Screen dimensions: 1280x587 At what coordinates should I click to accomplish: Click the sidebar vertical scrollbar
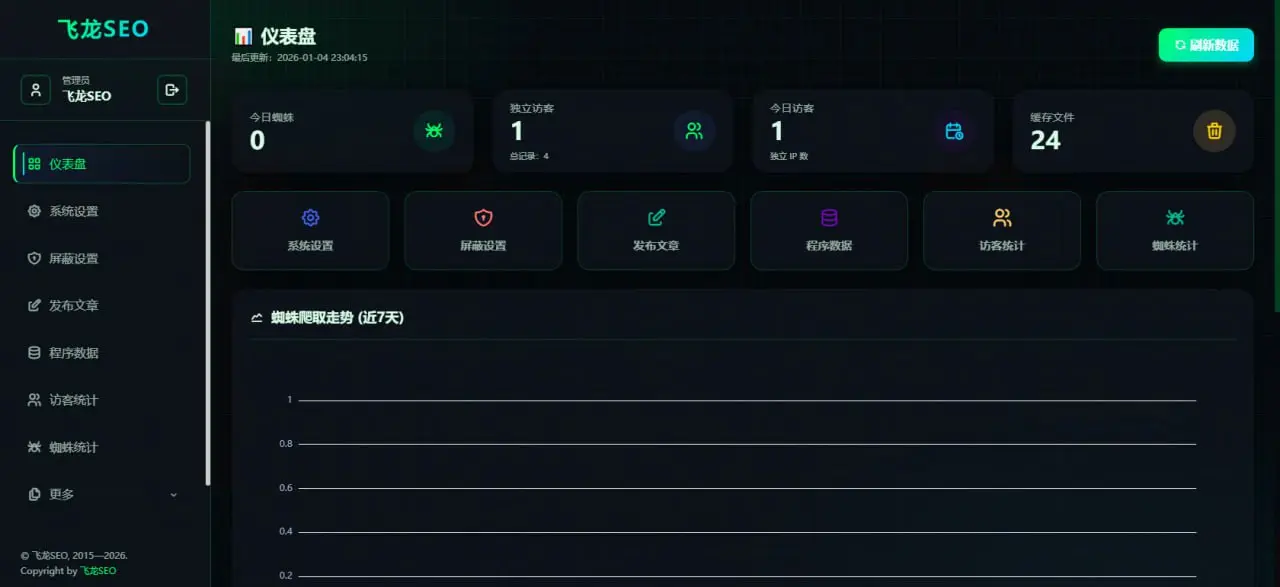tap(208, 303)
